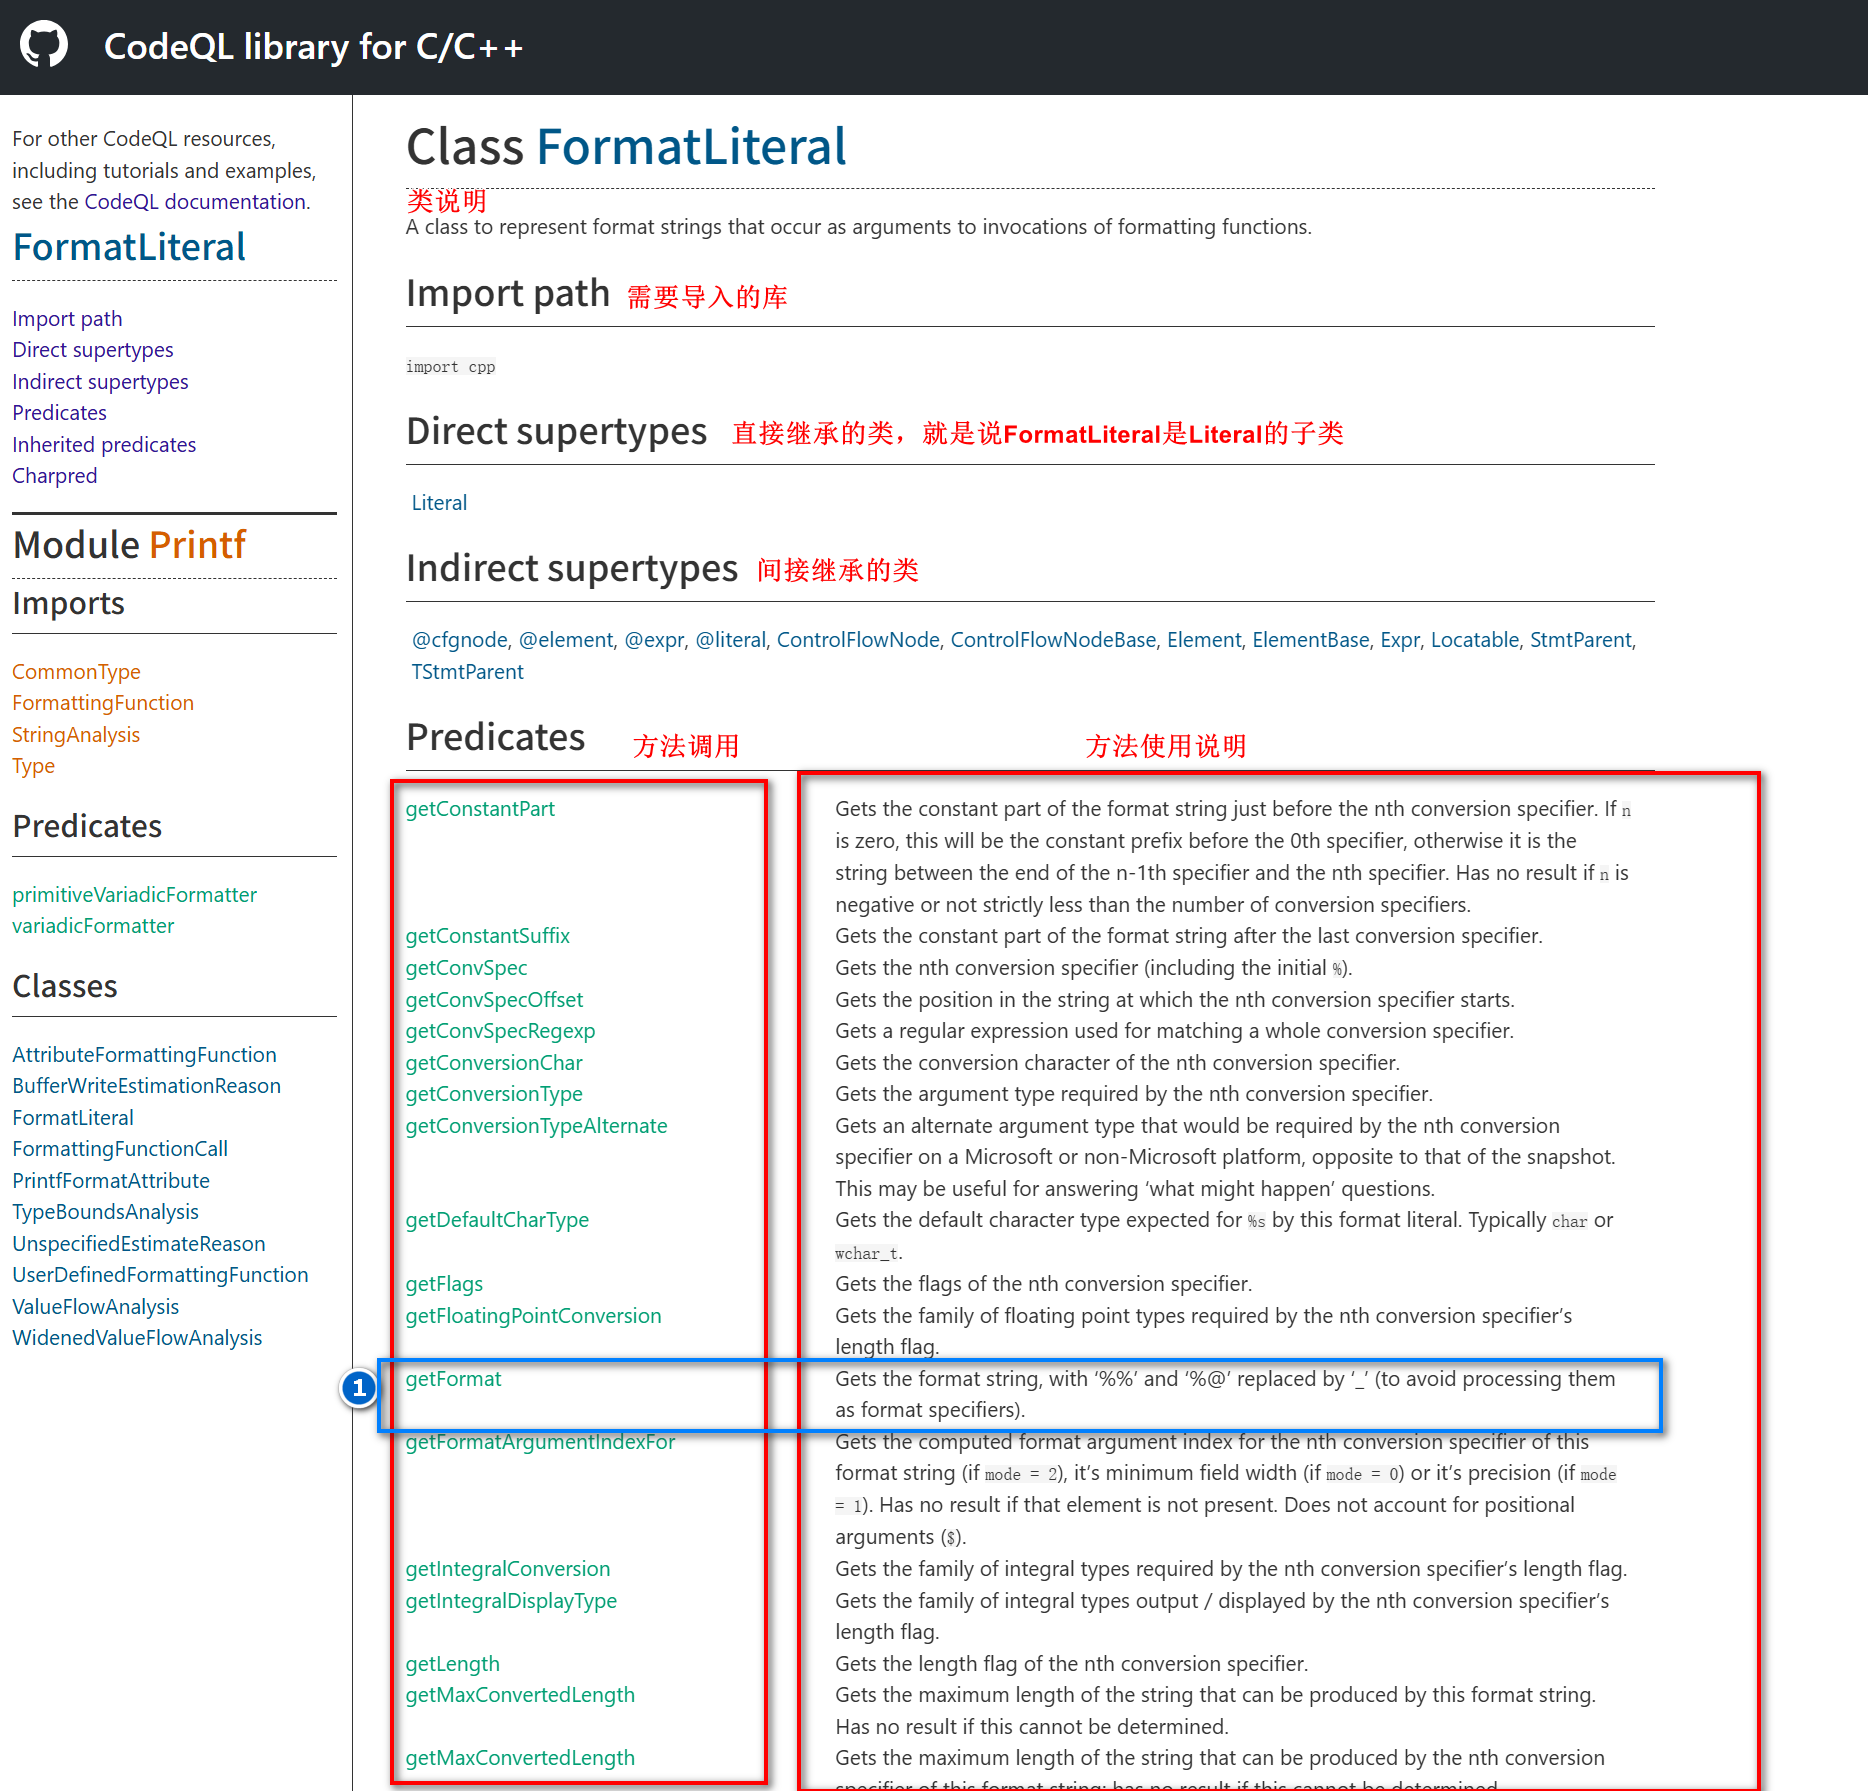Open the Printf module link
This screenshot has height=1791, width=1868.
[x=197, y=545]
